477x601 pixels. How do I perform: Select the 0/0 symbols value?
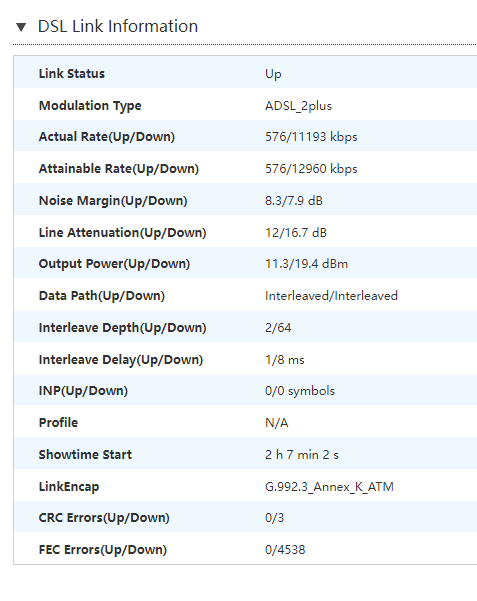coord(300,391)
